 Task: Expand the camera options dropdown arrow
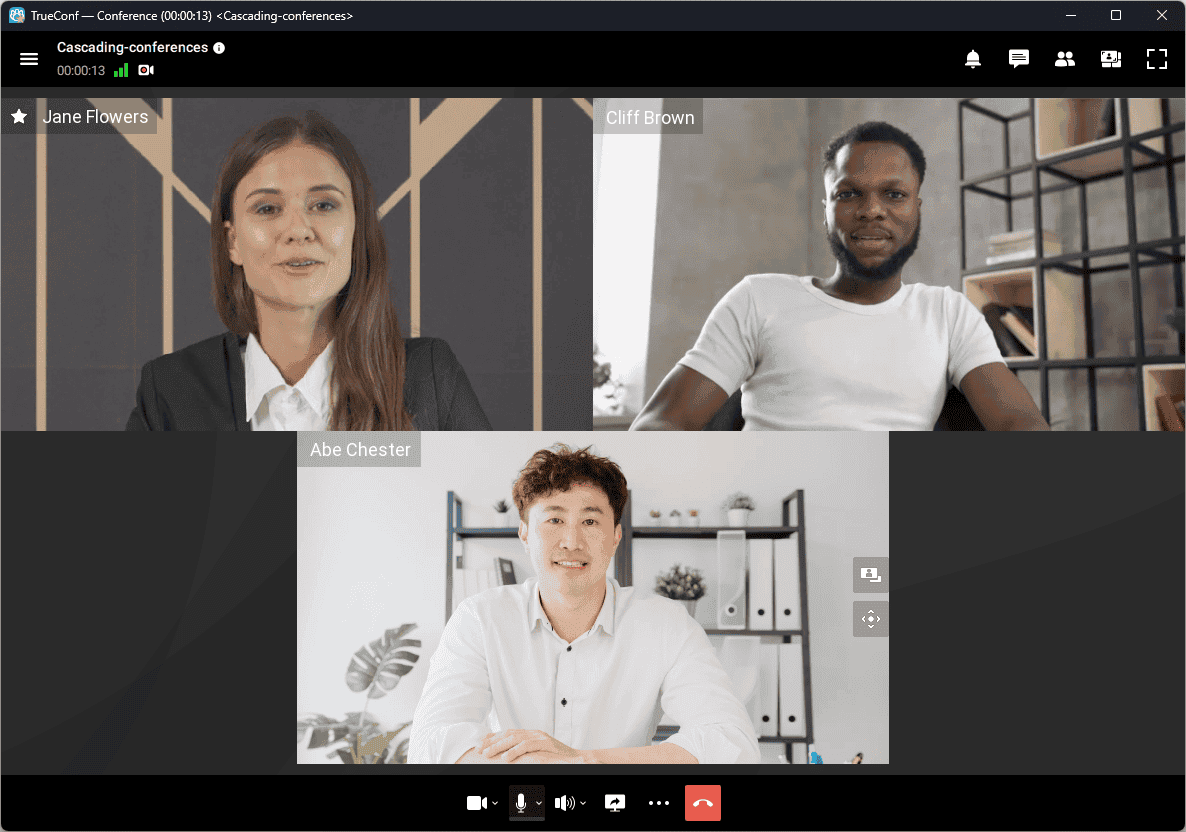pos(495,803)
